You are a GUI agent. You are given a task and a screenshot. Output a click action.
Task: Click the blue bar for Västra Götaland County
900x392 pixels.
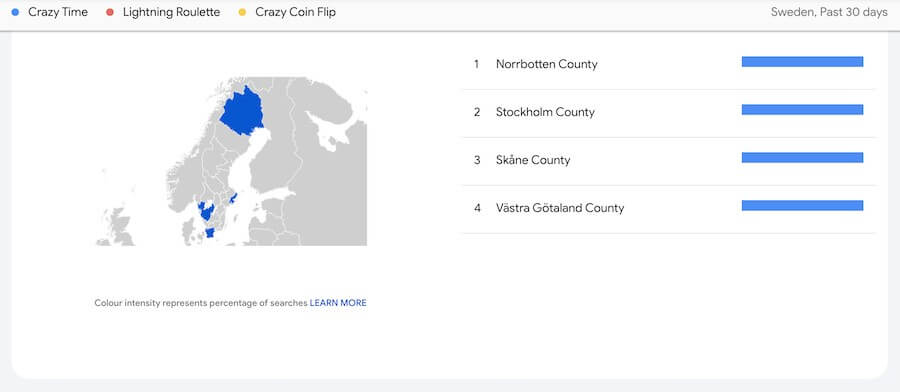point(802,205)
